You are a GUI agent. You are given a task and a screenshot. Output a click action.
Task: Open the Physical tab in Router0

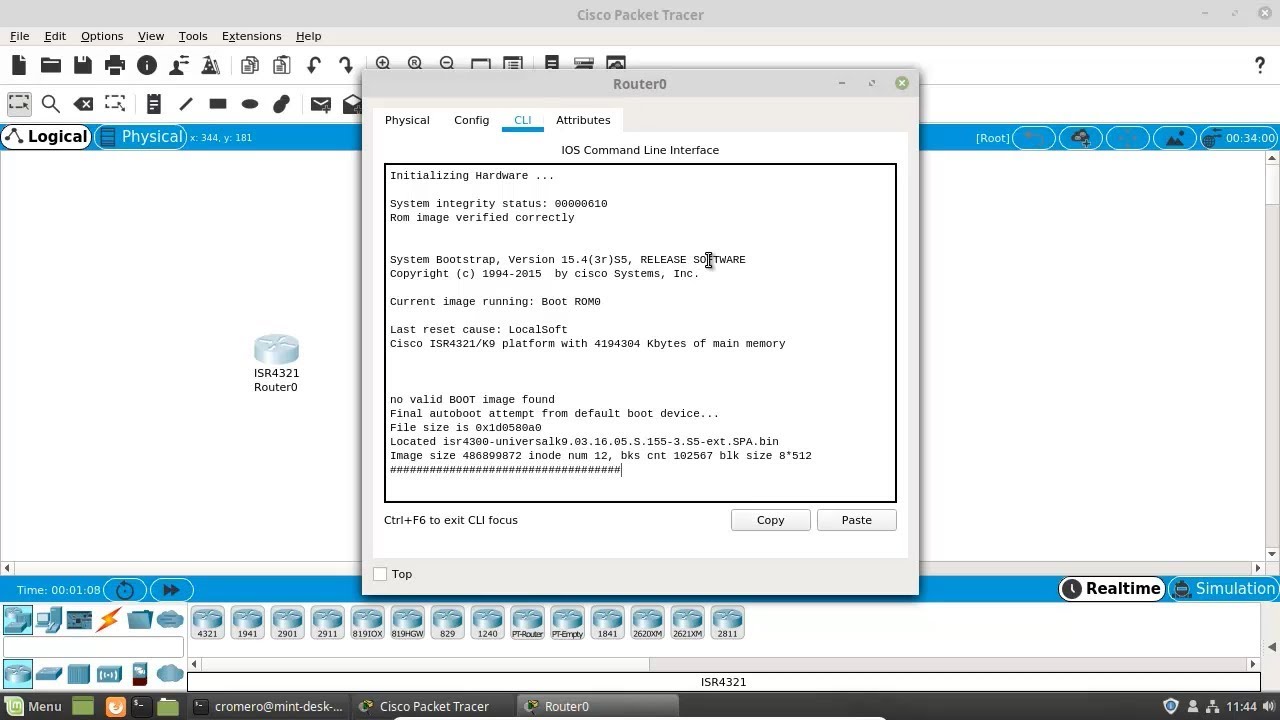407,120
